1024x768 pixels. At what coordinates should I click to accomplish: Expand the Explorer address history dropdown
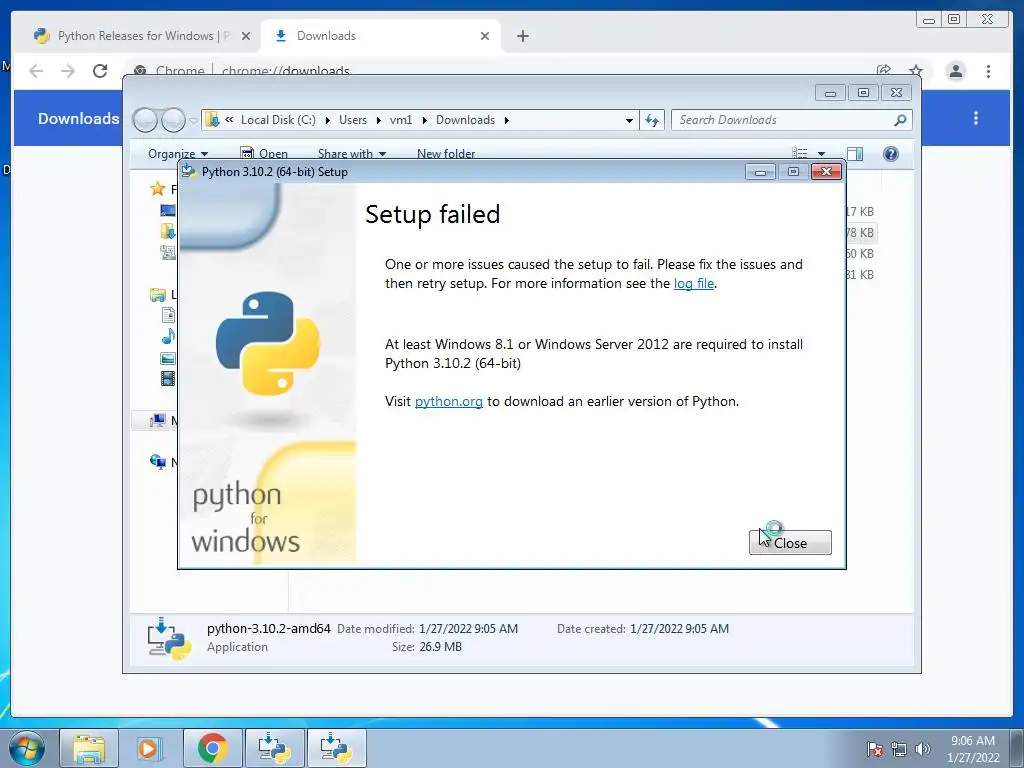coord(629,121)
